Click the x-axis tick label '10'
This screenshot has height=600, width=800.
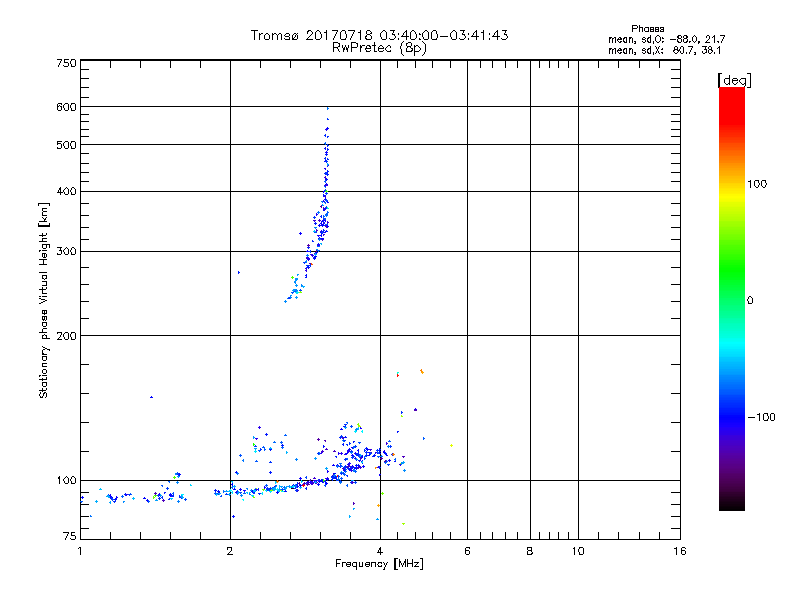(x=578, y=551)
